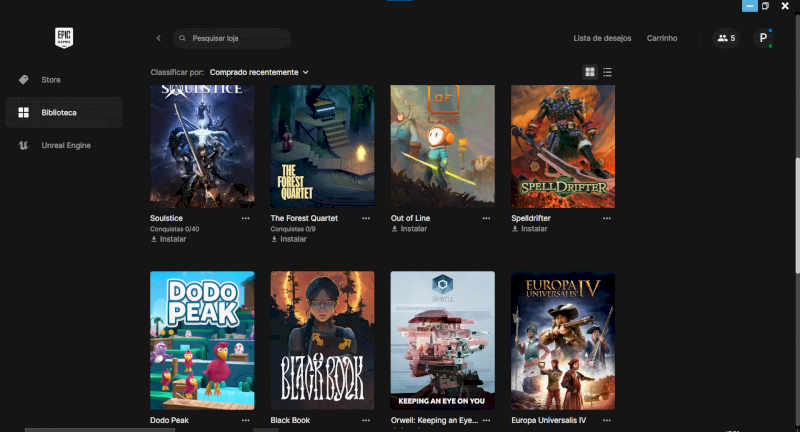Screen dimensions: 800x432
Task: Restore the window with the overlapping-squares button
Action: (765, 6)
